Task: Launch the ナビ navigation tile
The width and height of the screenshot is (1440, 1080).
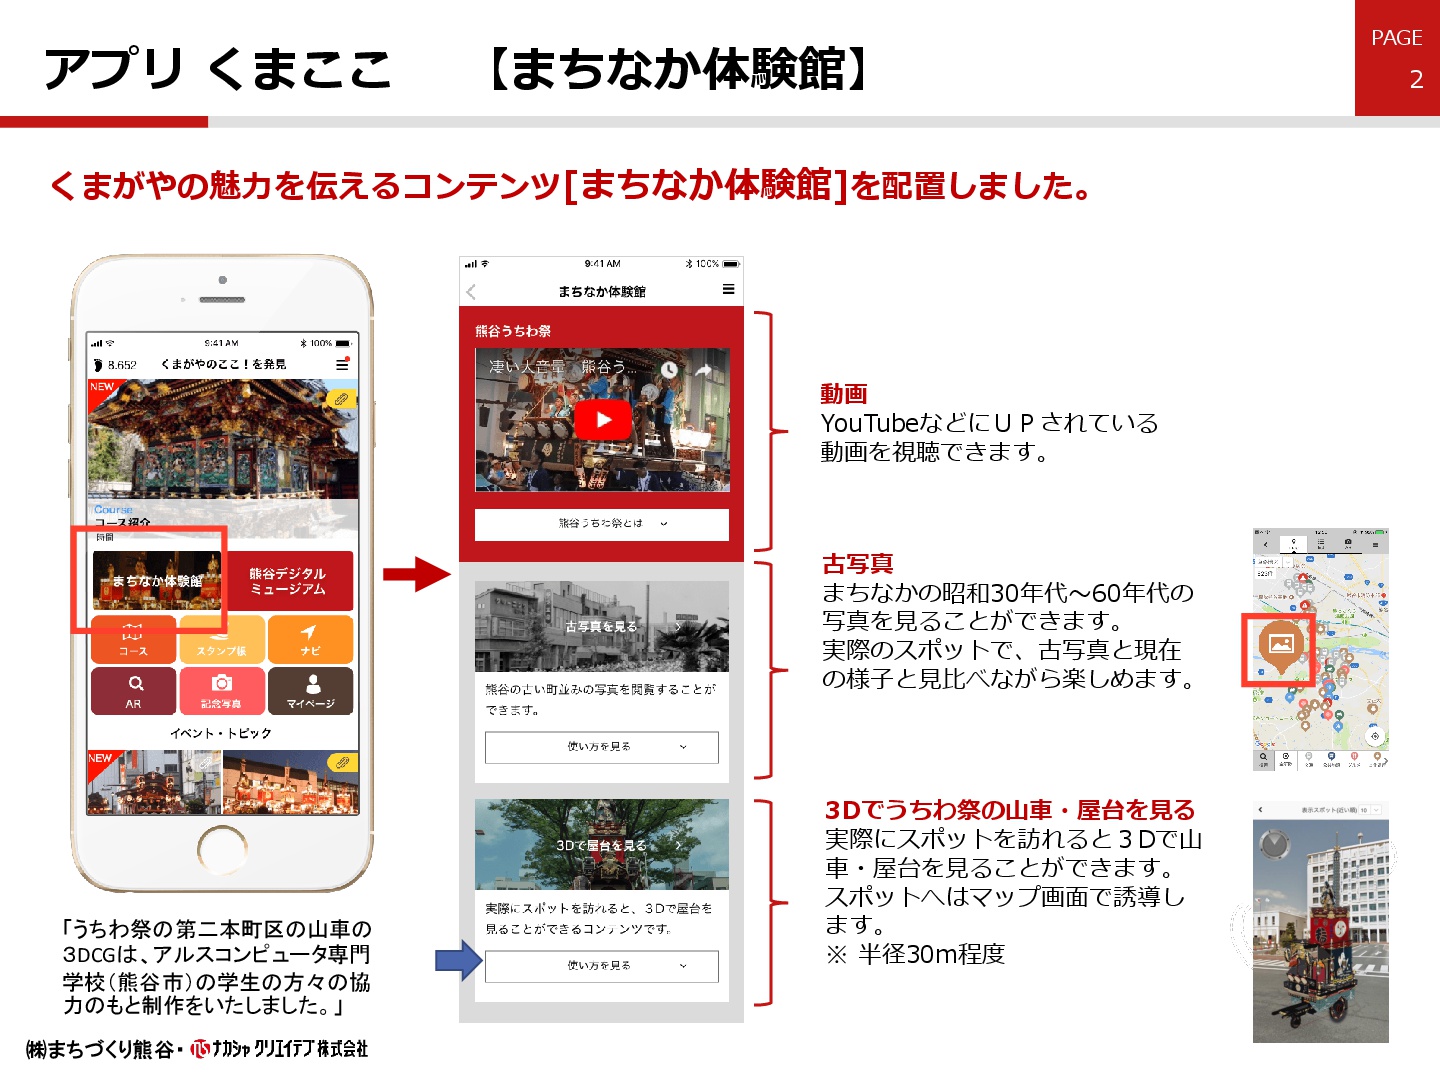Action: [x=310, y=639]
